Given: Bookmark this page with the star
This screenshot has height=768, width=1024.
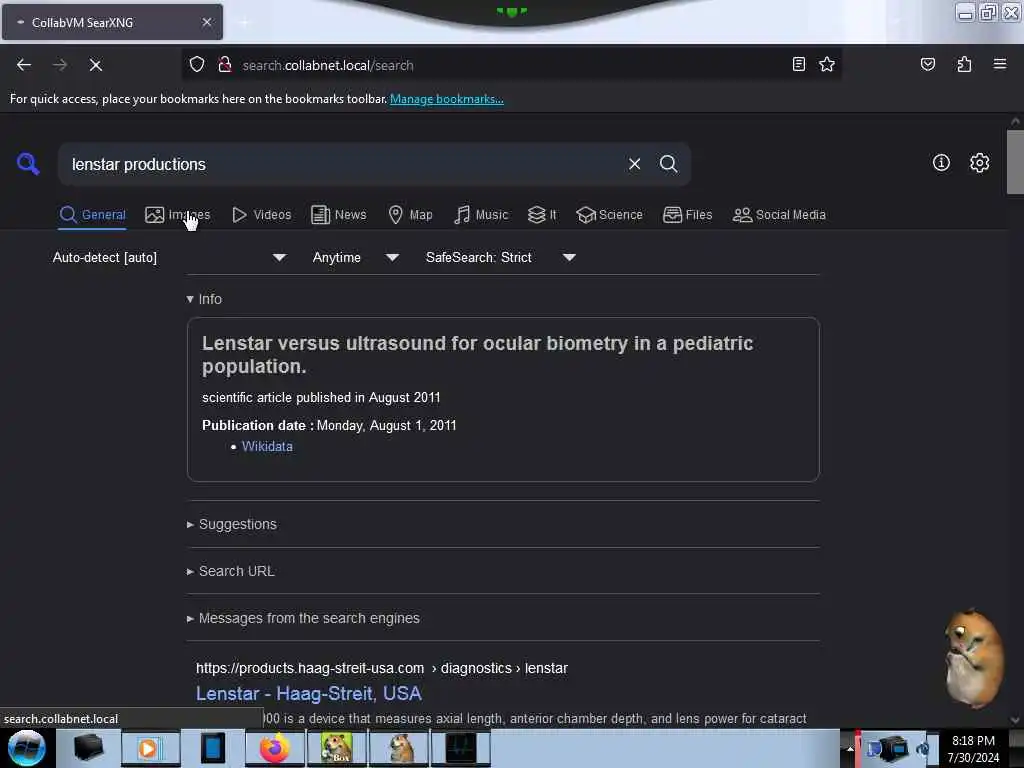Looking at the screenshot, I should coord(827,64).
